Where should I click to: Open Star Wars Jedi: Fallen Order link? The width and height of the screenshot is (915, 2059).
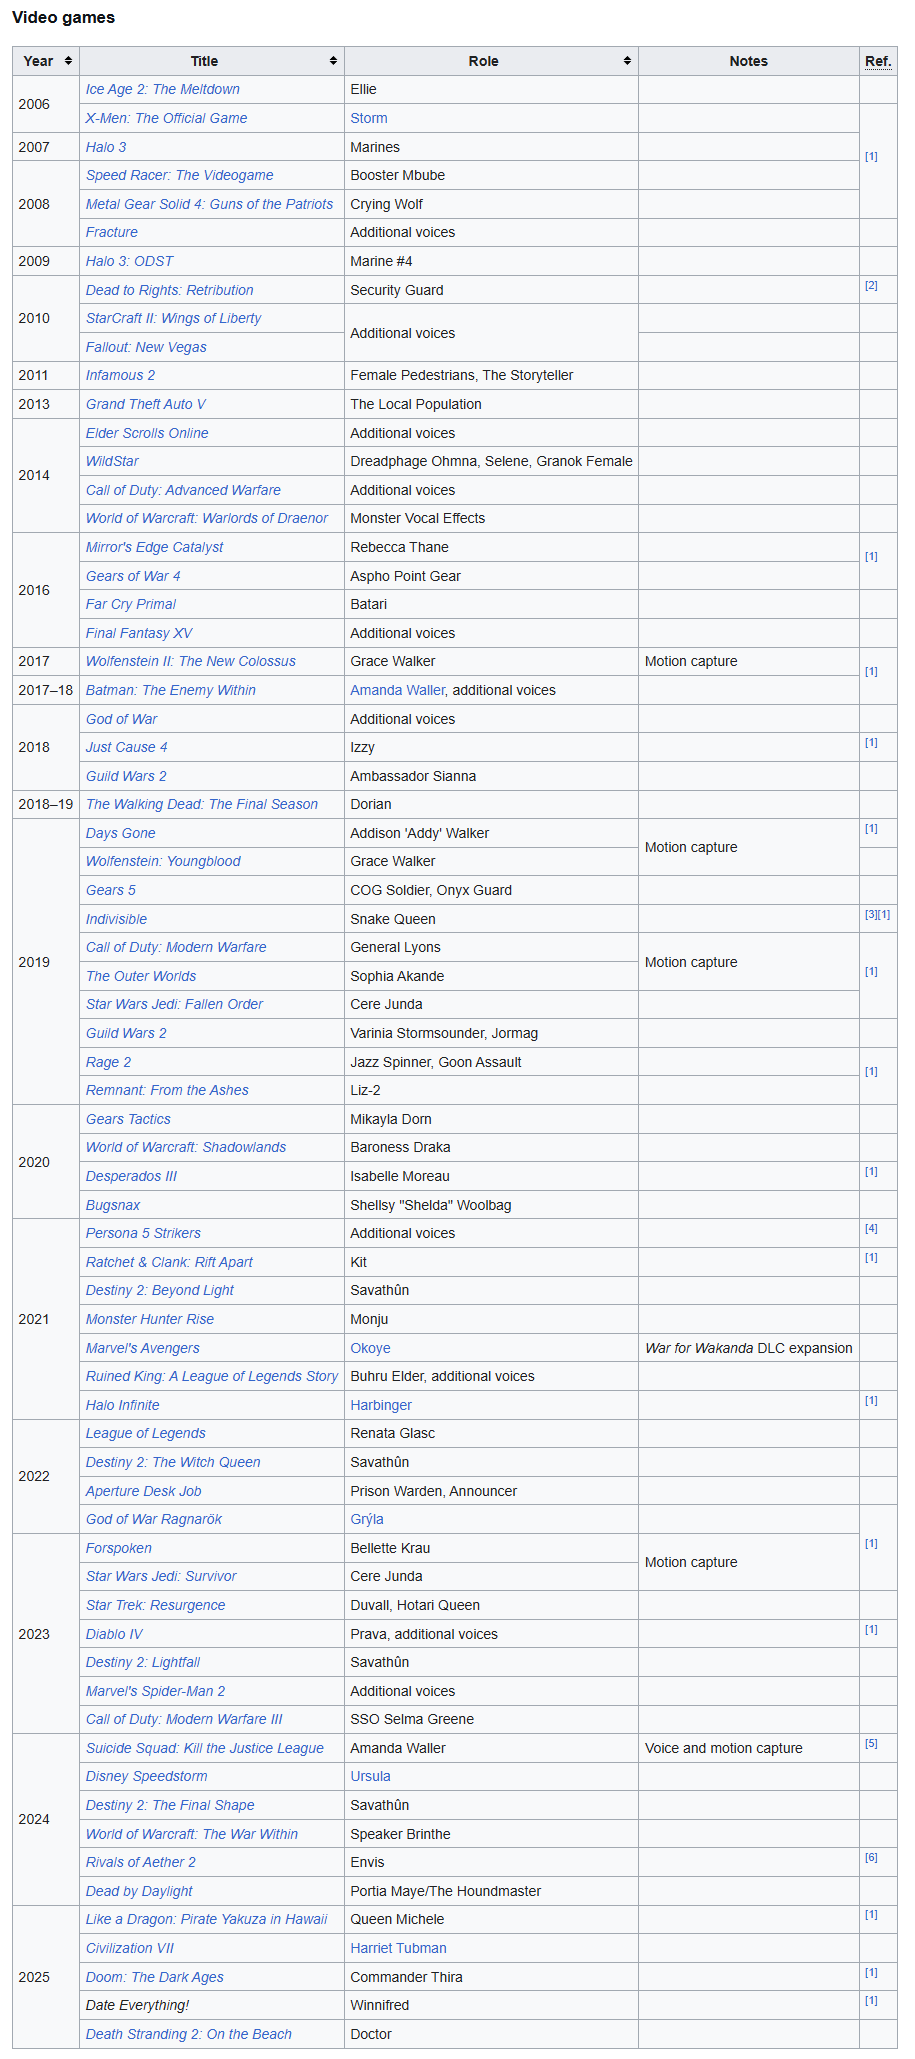pyautogui.click(x=174, y=1004)
